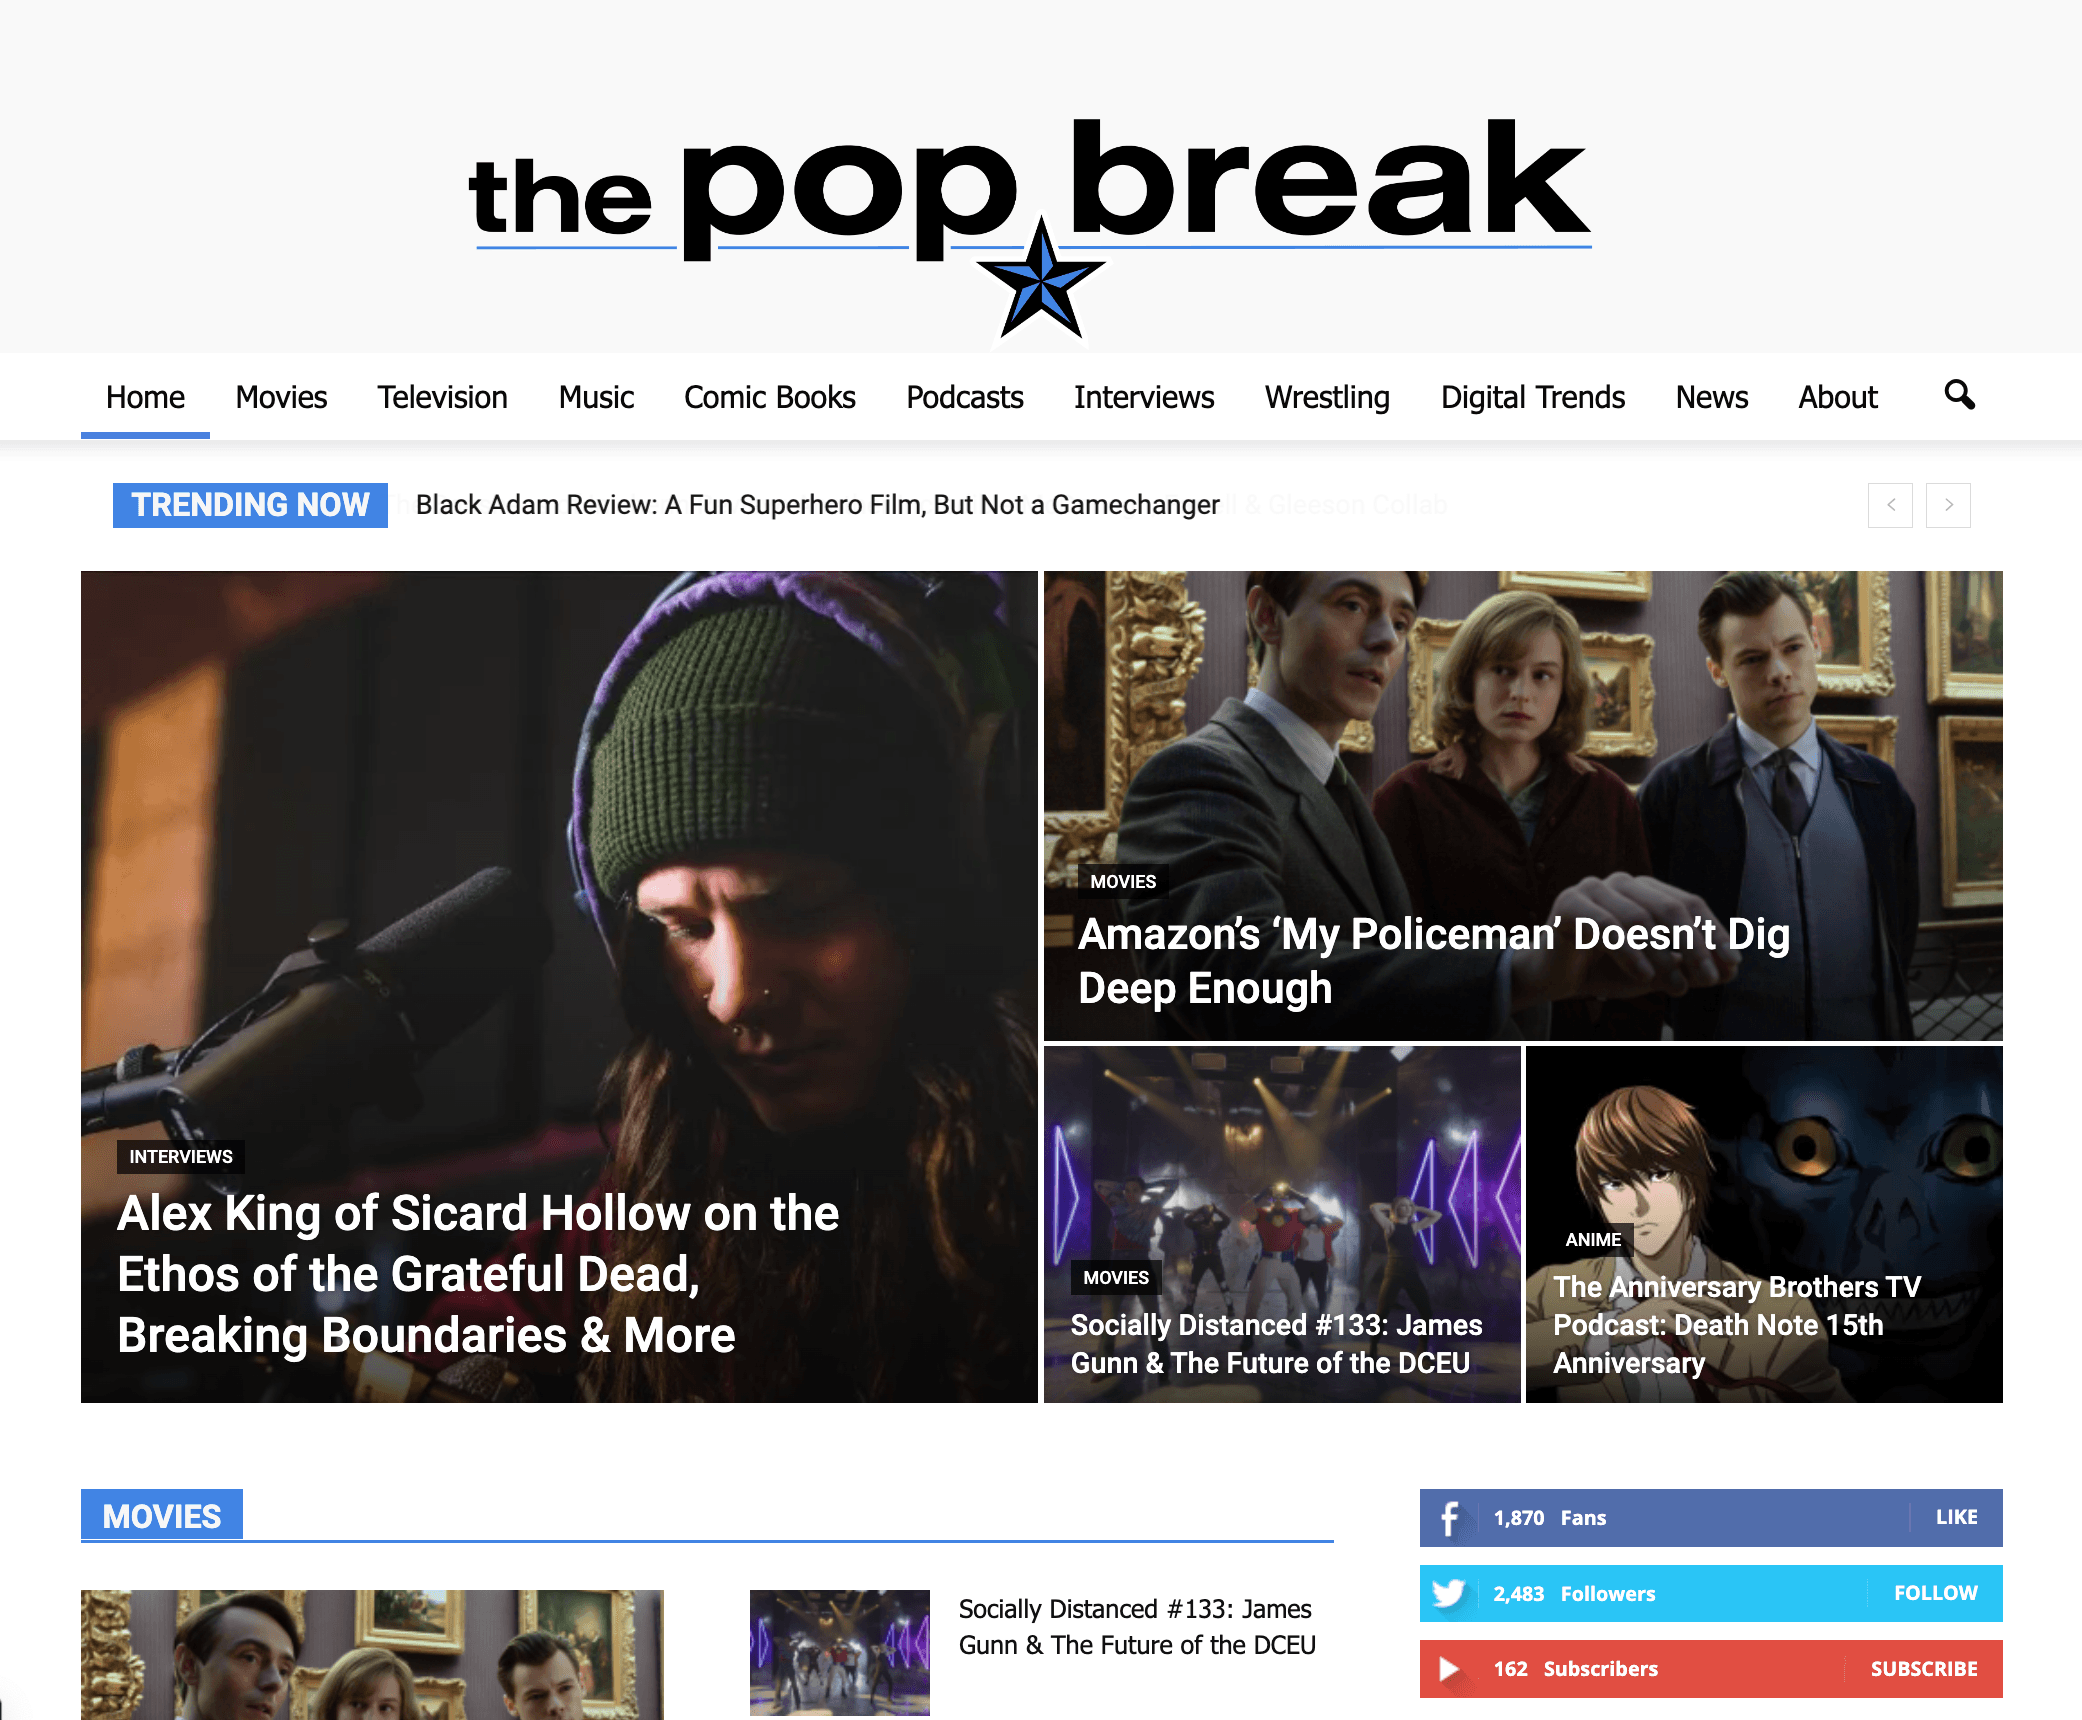Click the Twitter bird icon
The image size is (2082, 1720).
[x=1449, y=1593]
